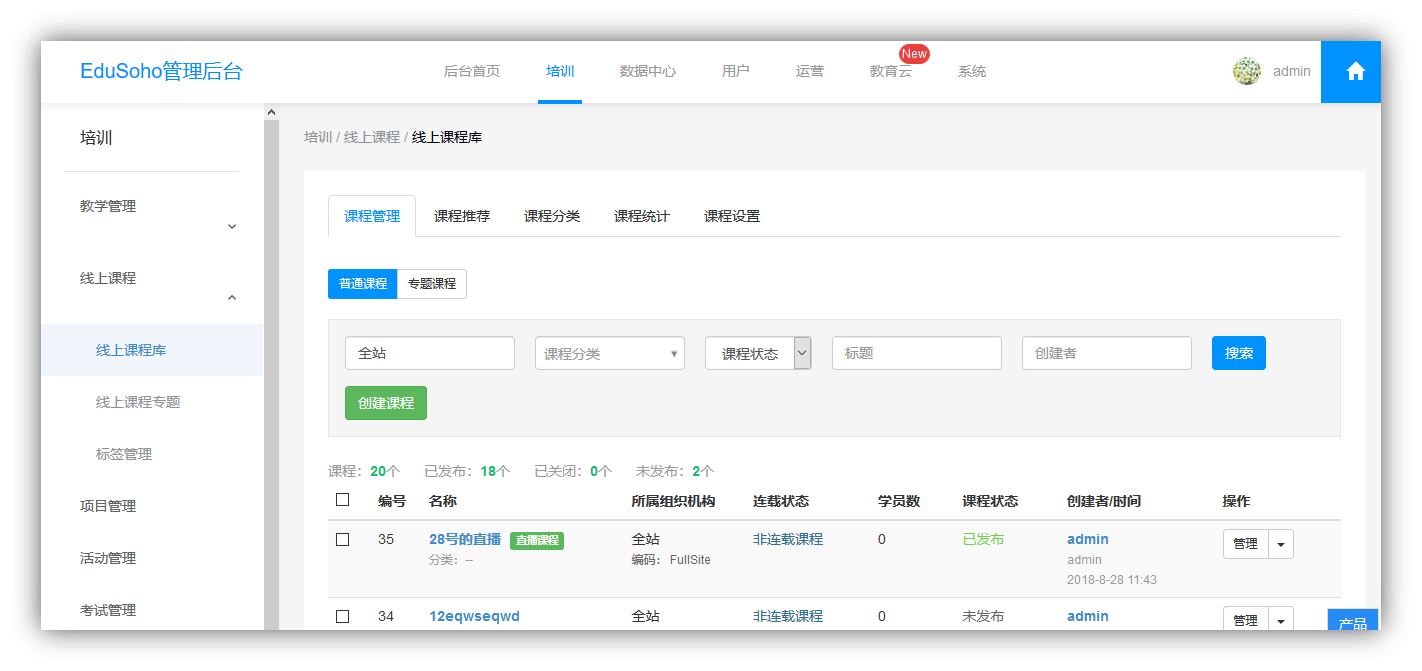
Task: Click the sidebar scroll-up arrow
Action: (x=271, y=113)
